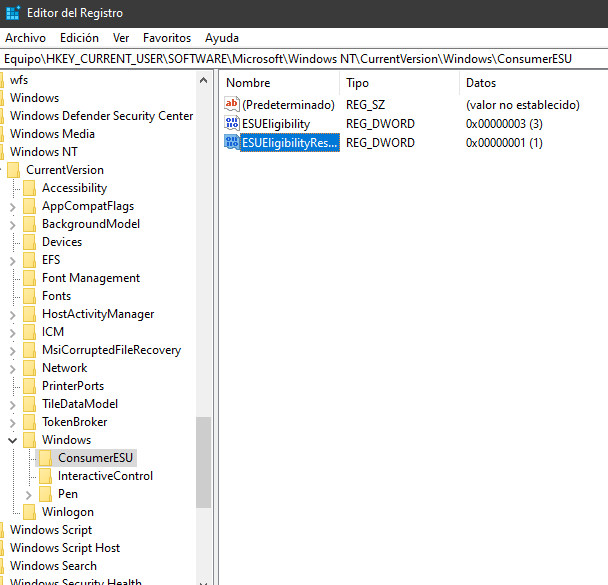Open the Favoritos menu

click(x=167, y=38)
